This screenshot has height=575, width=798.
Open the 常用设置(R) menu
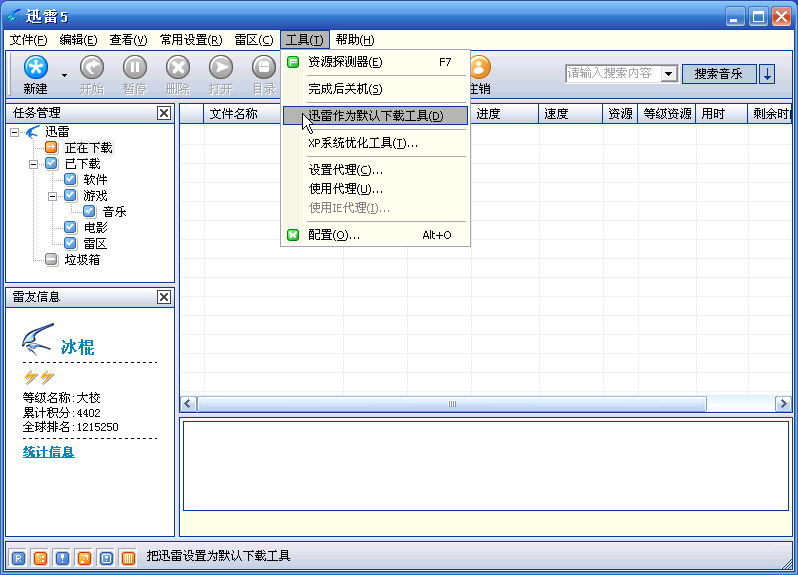click(x=191, y=40)
